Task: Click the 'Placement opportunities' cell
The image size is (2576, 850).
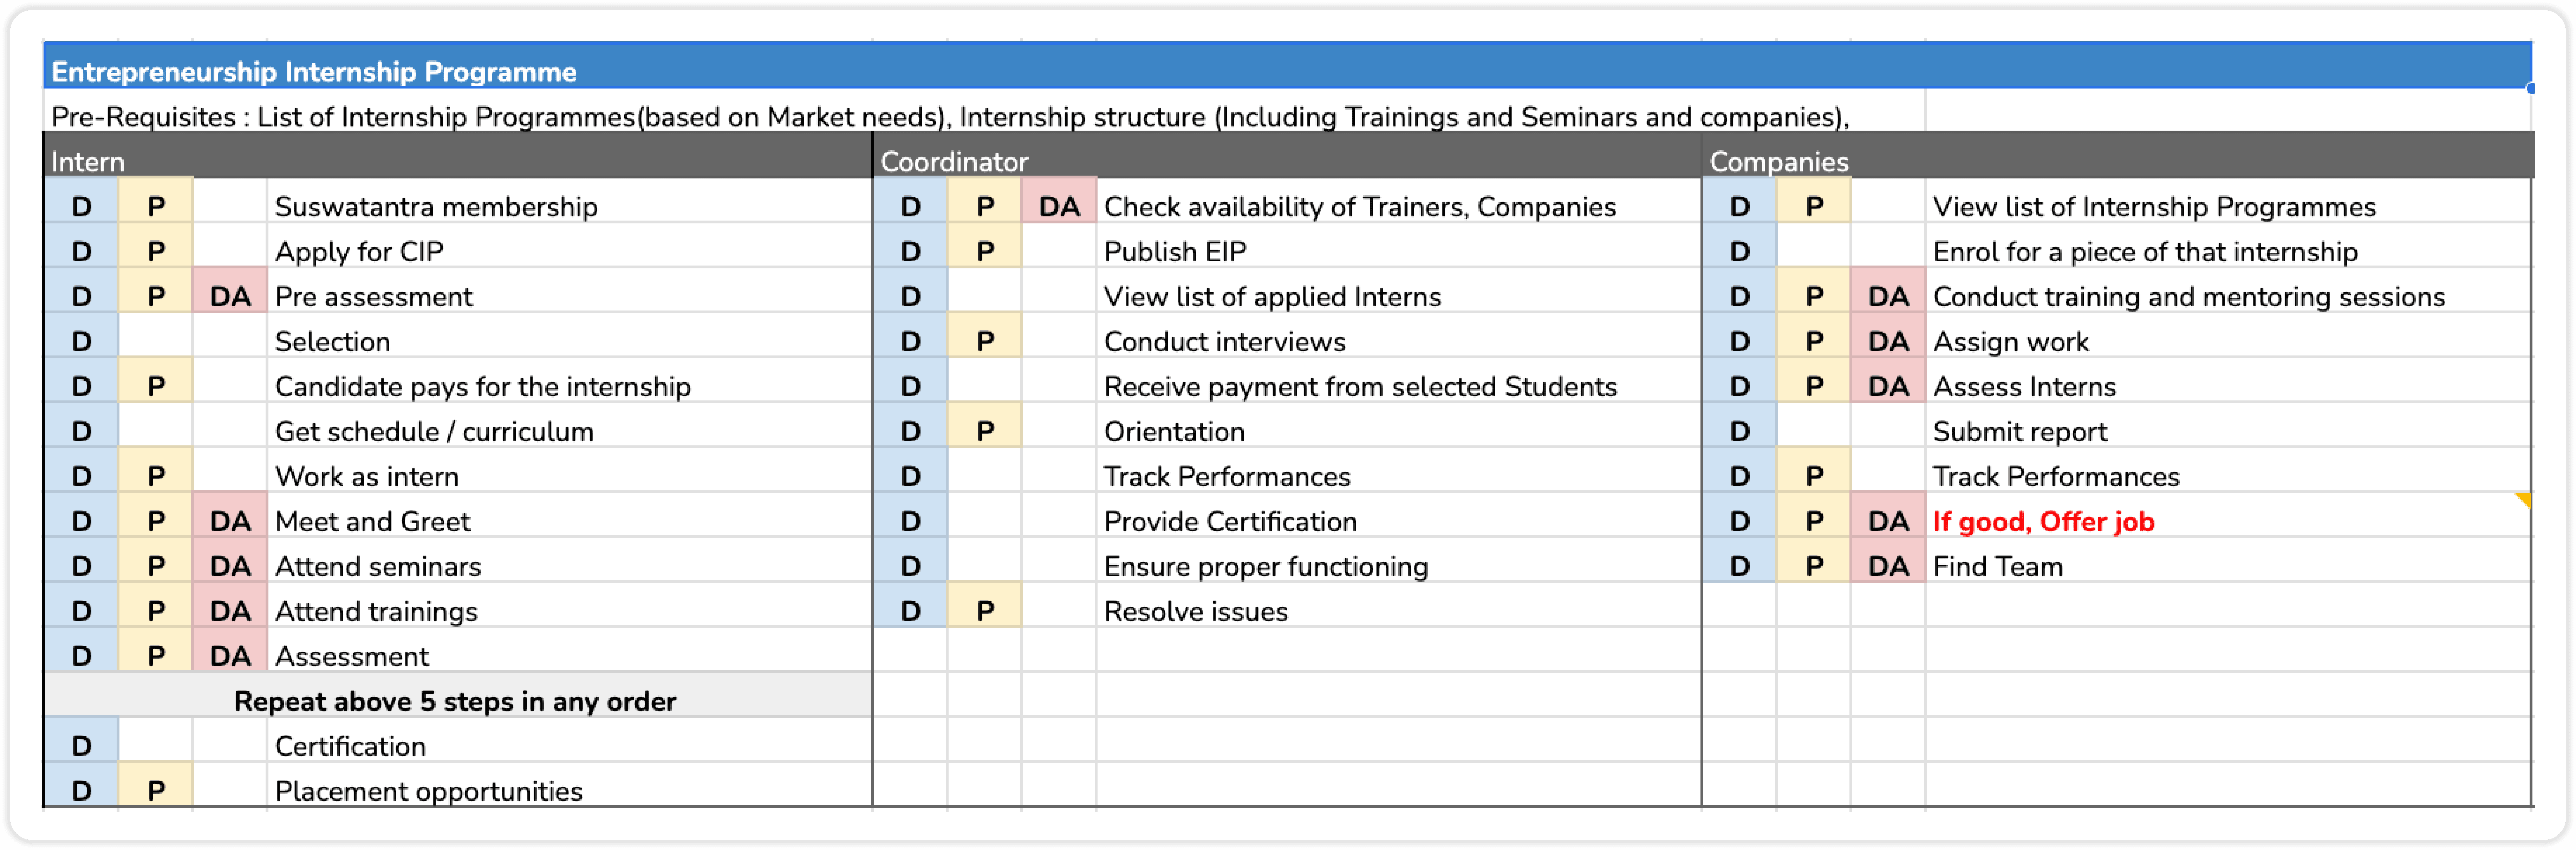Action: point(428,791)
